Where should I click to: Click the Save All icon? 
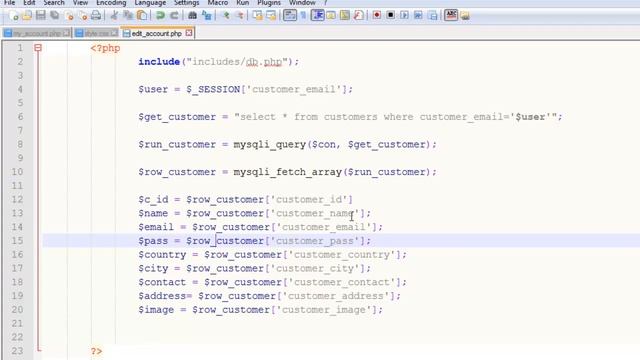pyautogui.click(x=55, y=16)
